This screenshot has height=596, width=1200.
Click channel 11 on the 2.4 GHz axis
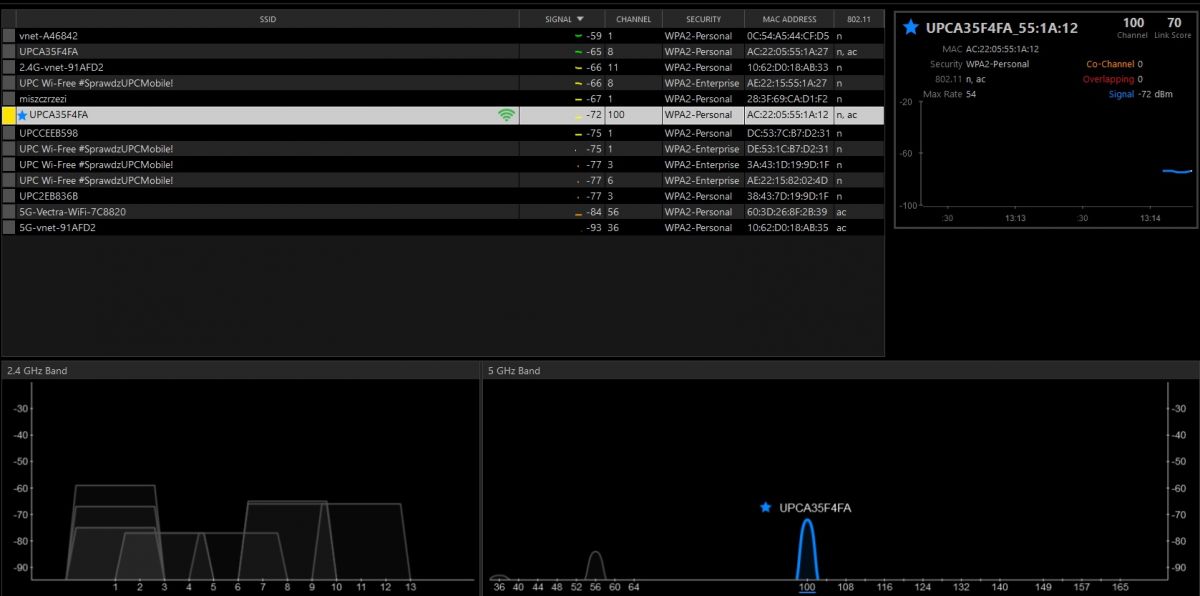click(x=361, y=587)
